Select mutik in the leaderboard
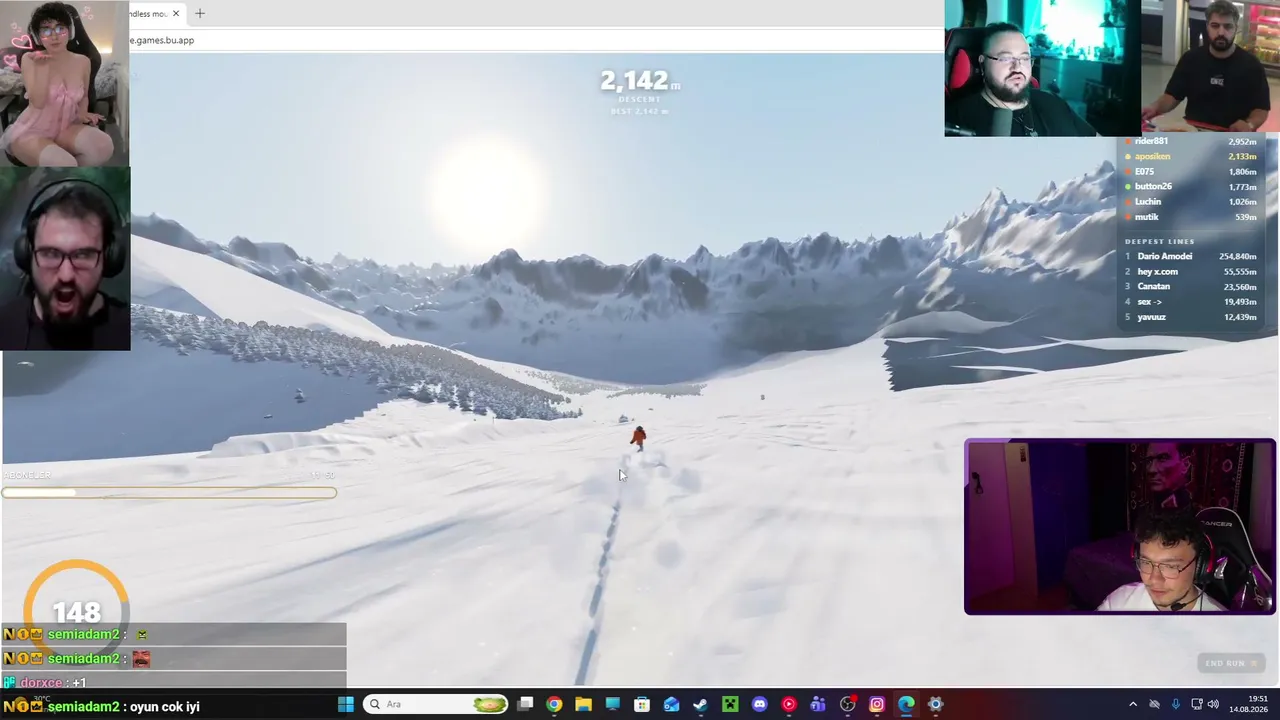 coord(1190,216)
